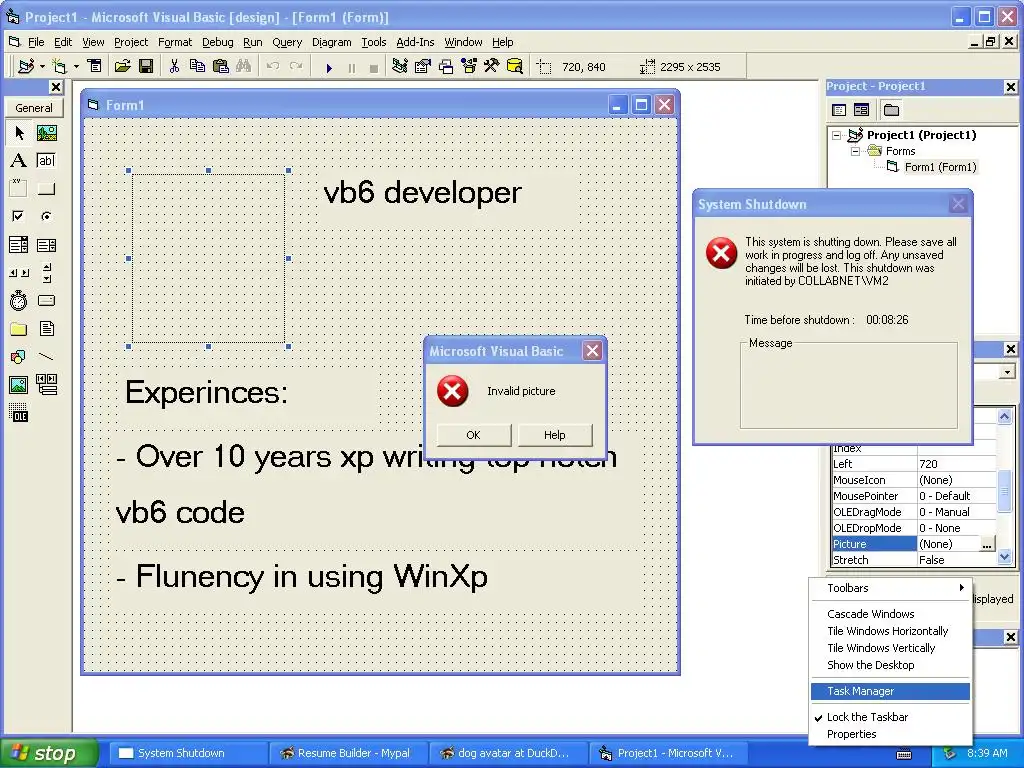Viewport: 1024px width, 768px height.
Task: Select Form1 (Form1) in project tree
Action: pos(940,167)
